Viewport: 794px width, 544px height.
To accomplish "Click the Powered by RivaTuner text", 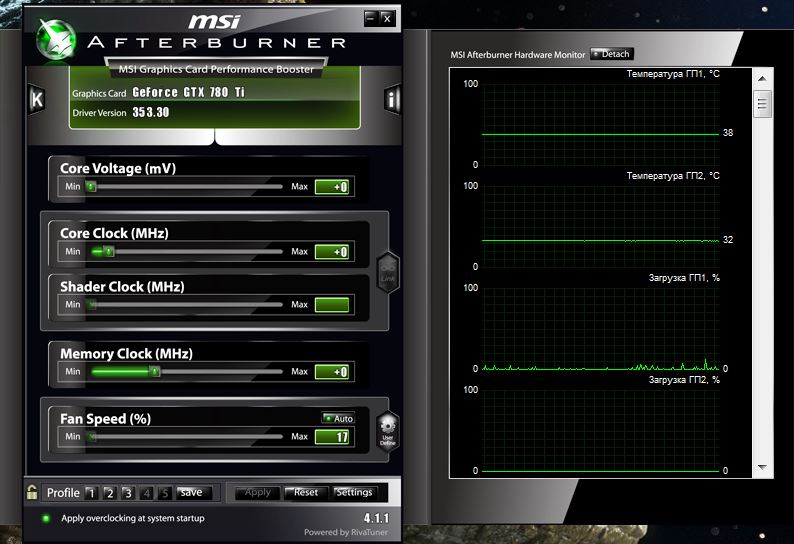I will pos(346,532).
